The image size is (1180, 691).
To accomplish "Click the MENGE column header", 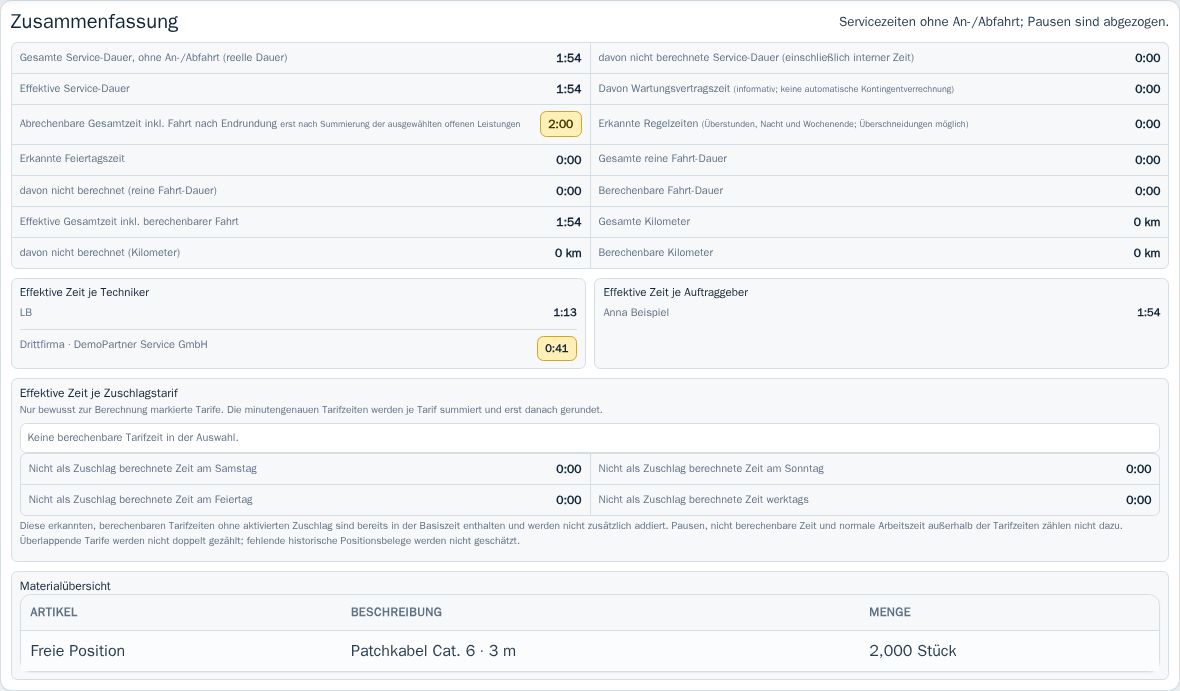I will point(890,612).
